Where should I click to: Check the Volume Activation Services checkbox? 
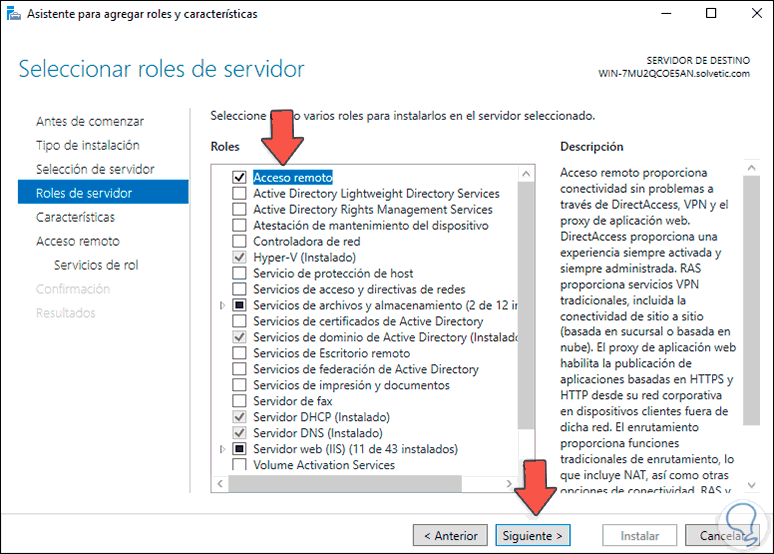239,464
